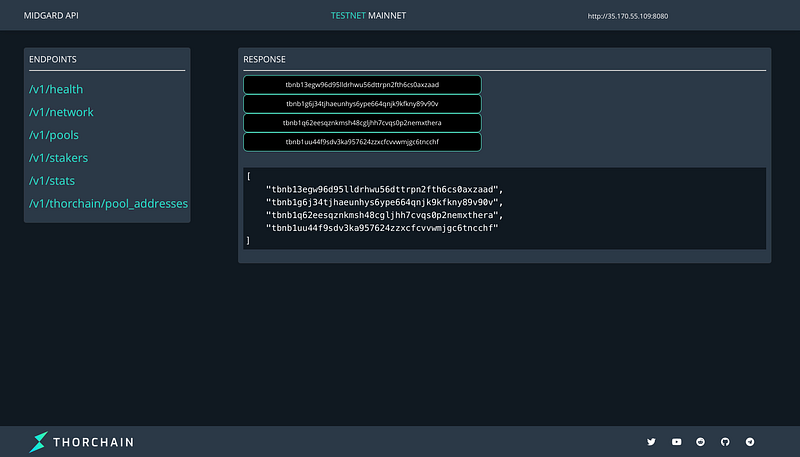Choose address button tbnb1uu44f9sdv3ka957624zzxcfcvvwmjgc6tncchf
800x457 pixels.
tap(362, 142)
